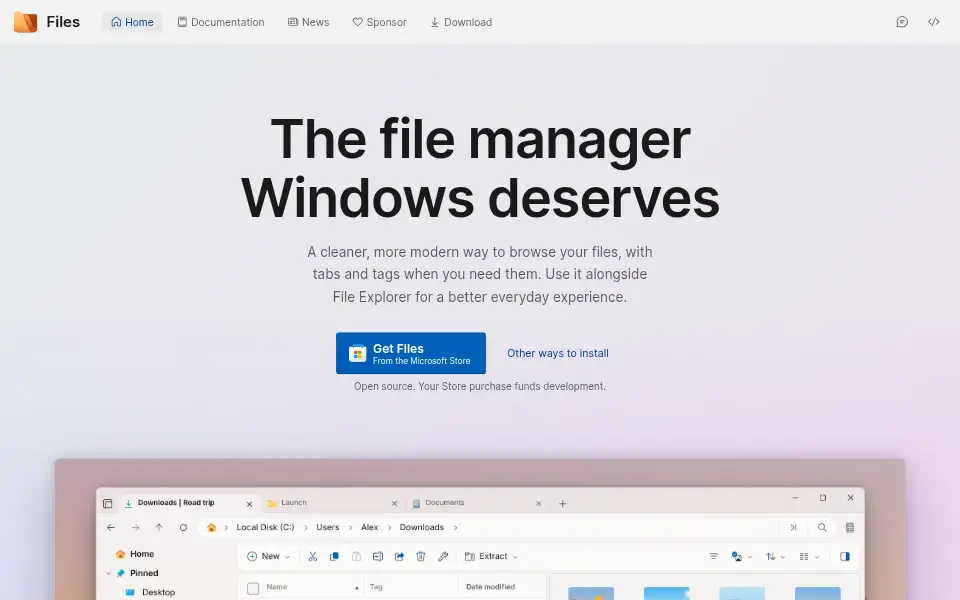
Task: Click the search magnifier in Files app
Action: point(822,527)
